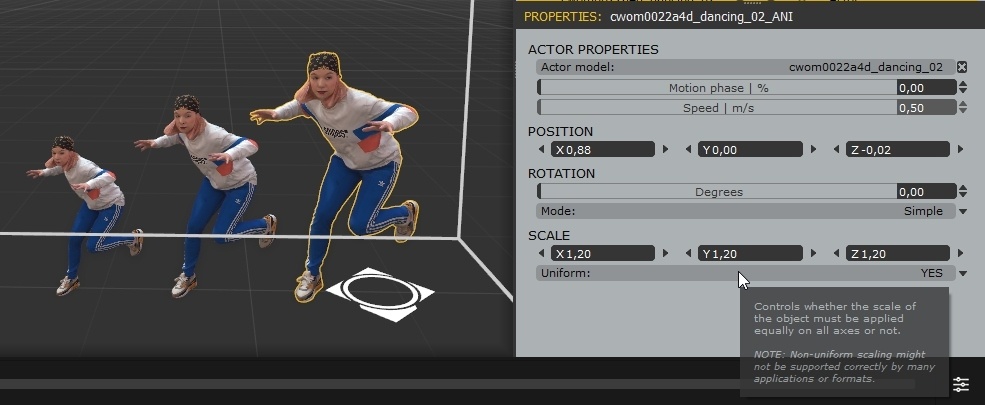
Task: Increase the X position with the right arrow
Action: click(666, 149)
